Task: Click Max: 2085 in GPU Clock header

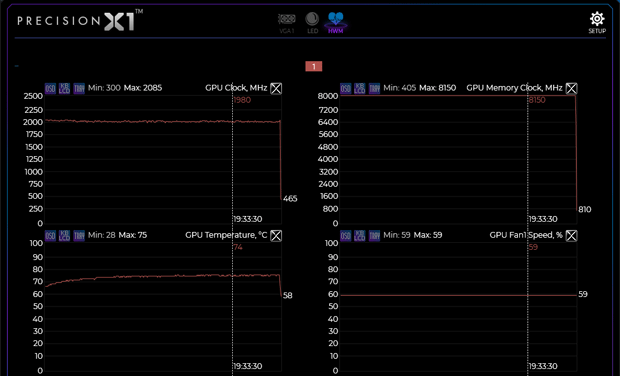Action: click(143, 88)
